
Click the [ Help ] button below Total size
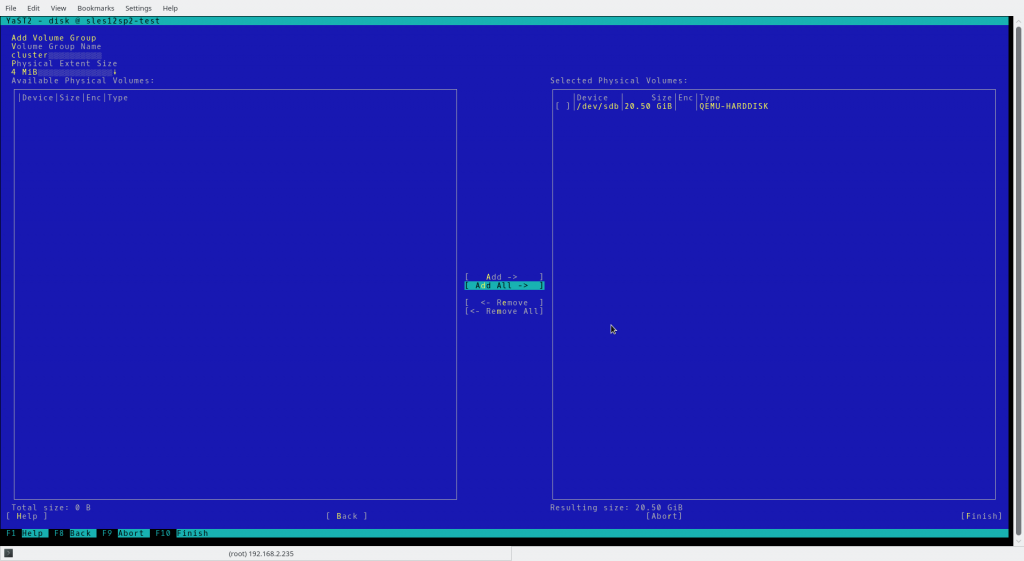[x=33, y=516]
